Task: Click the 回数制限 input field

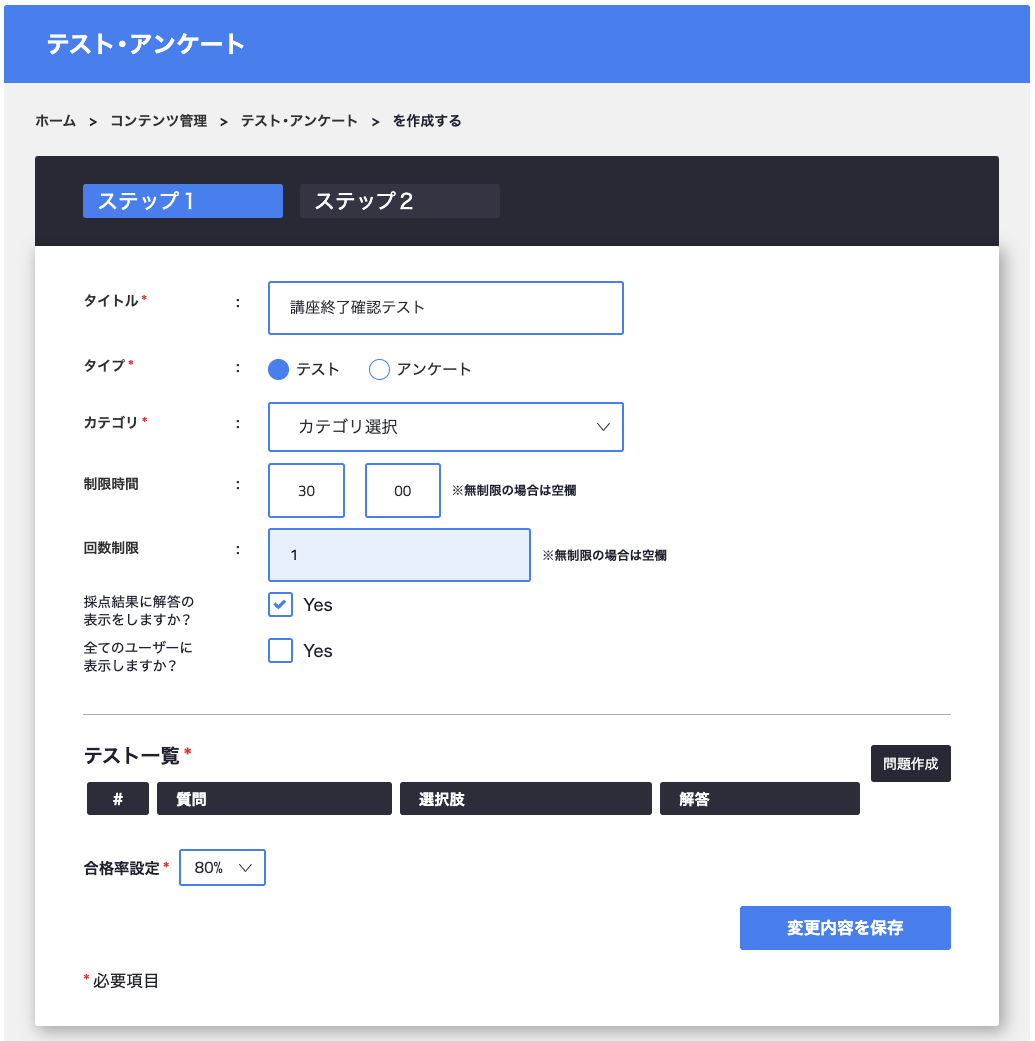Action: [x=399, y=555]
